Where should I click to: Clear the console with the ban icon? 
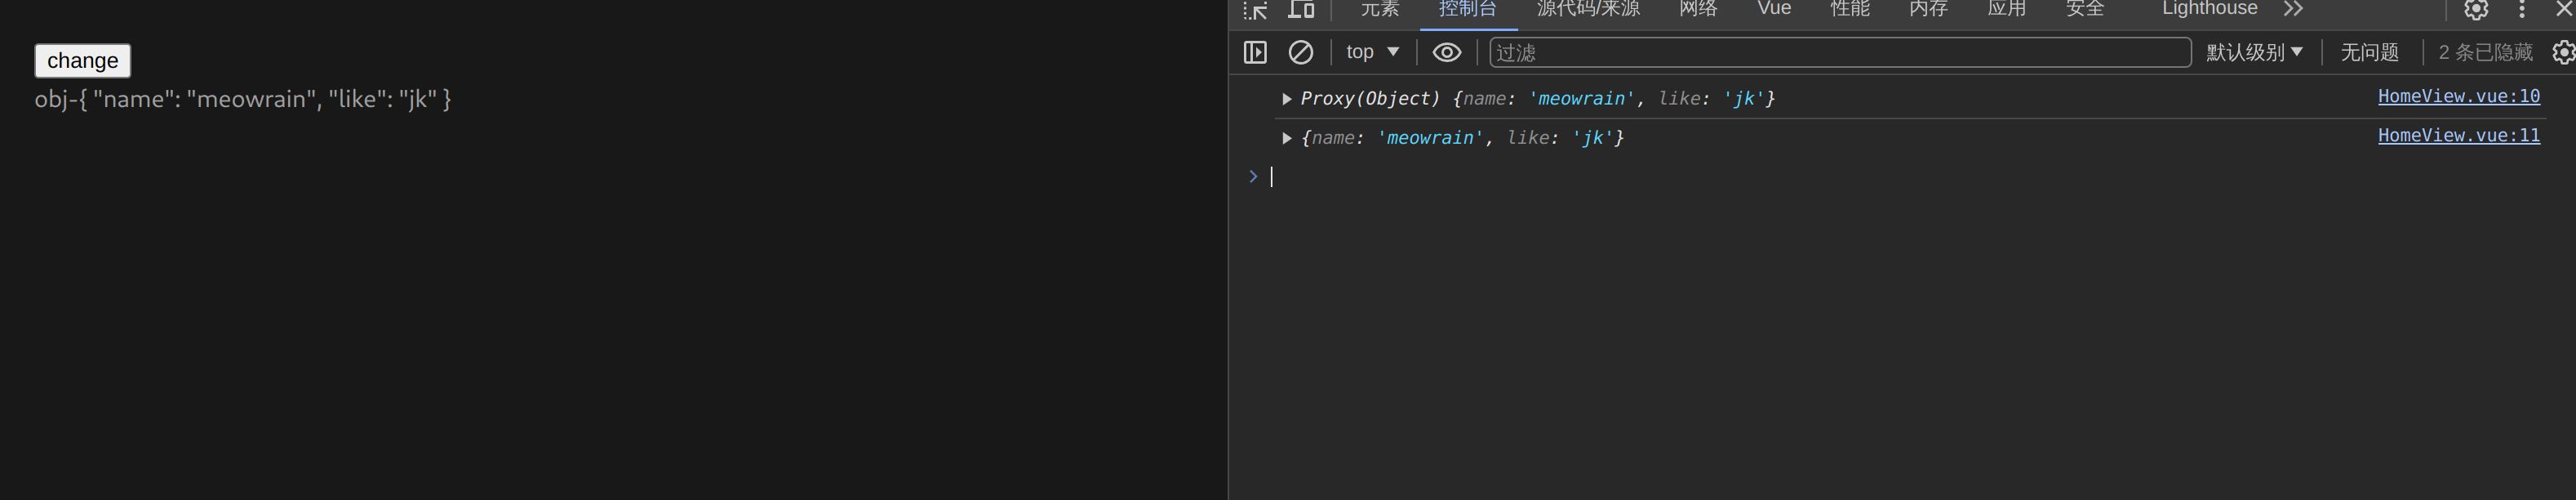1300,52
